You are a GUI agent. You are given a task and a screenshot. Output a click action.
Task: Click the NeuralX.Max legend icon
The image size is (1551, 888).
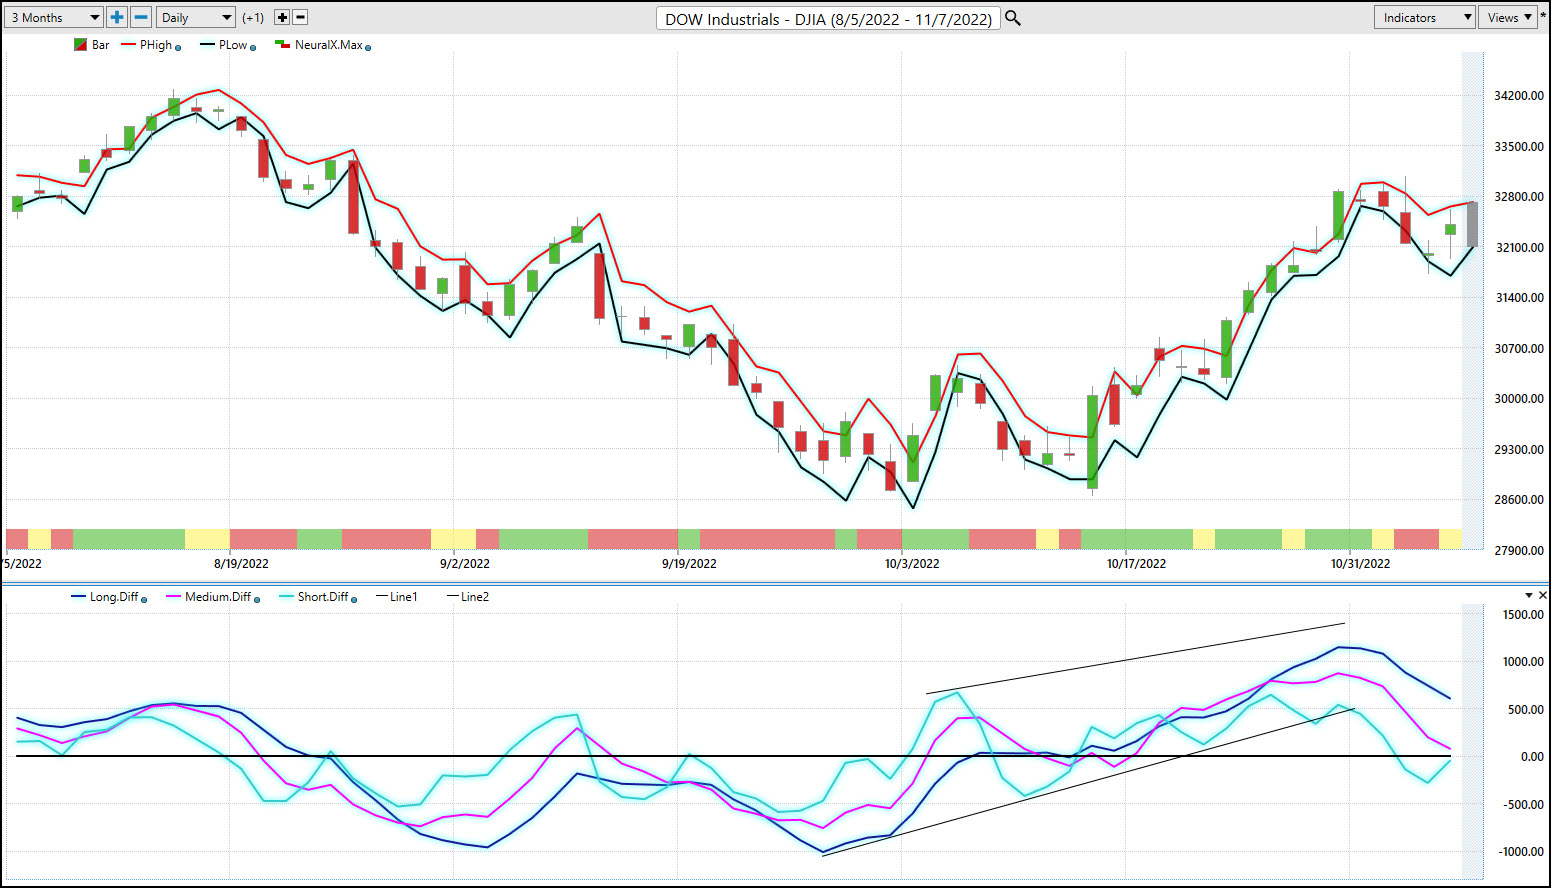tap(283, 45)
